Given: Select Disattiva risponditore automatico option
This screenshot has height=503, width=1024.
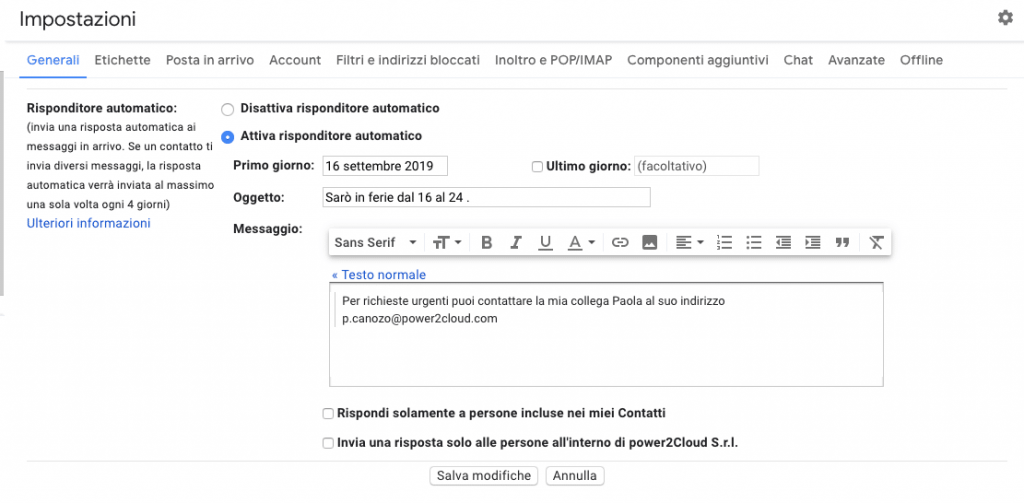Looking at the screenshot, I should click(x=227, y=109).
